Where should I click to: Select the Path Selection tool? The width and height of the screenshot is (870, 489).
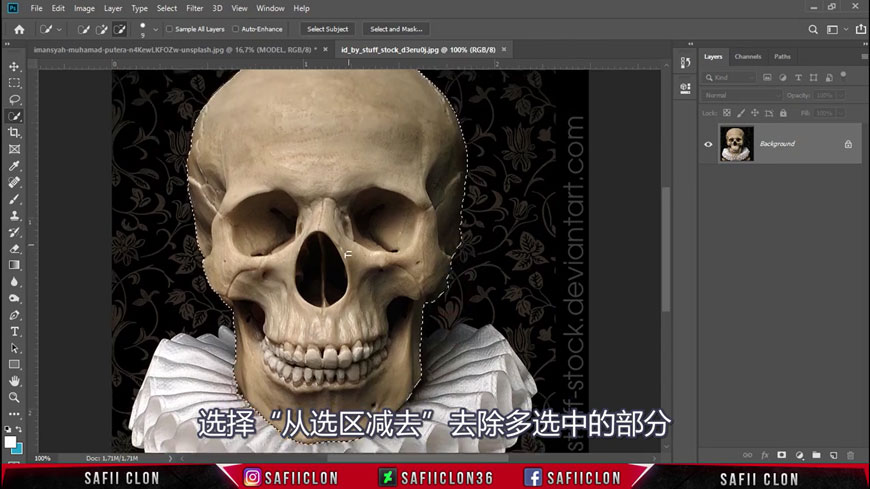[14, 349]
